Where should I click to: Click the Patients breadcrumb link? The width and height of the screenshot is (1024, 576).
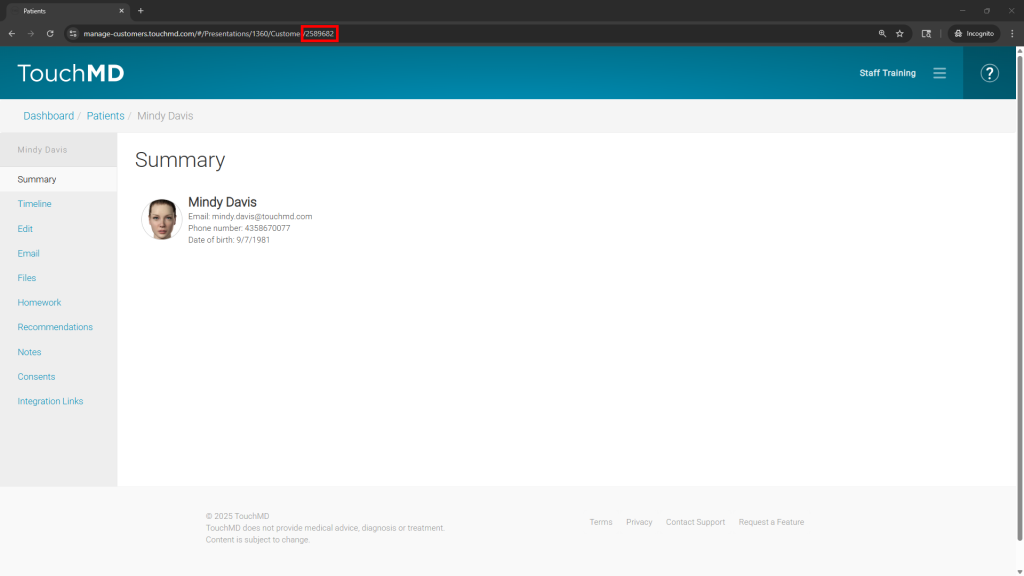point(105,116)
